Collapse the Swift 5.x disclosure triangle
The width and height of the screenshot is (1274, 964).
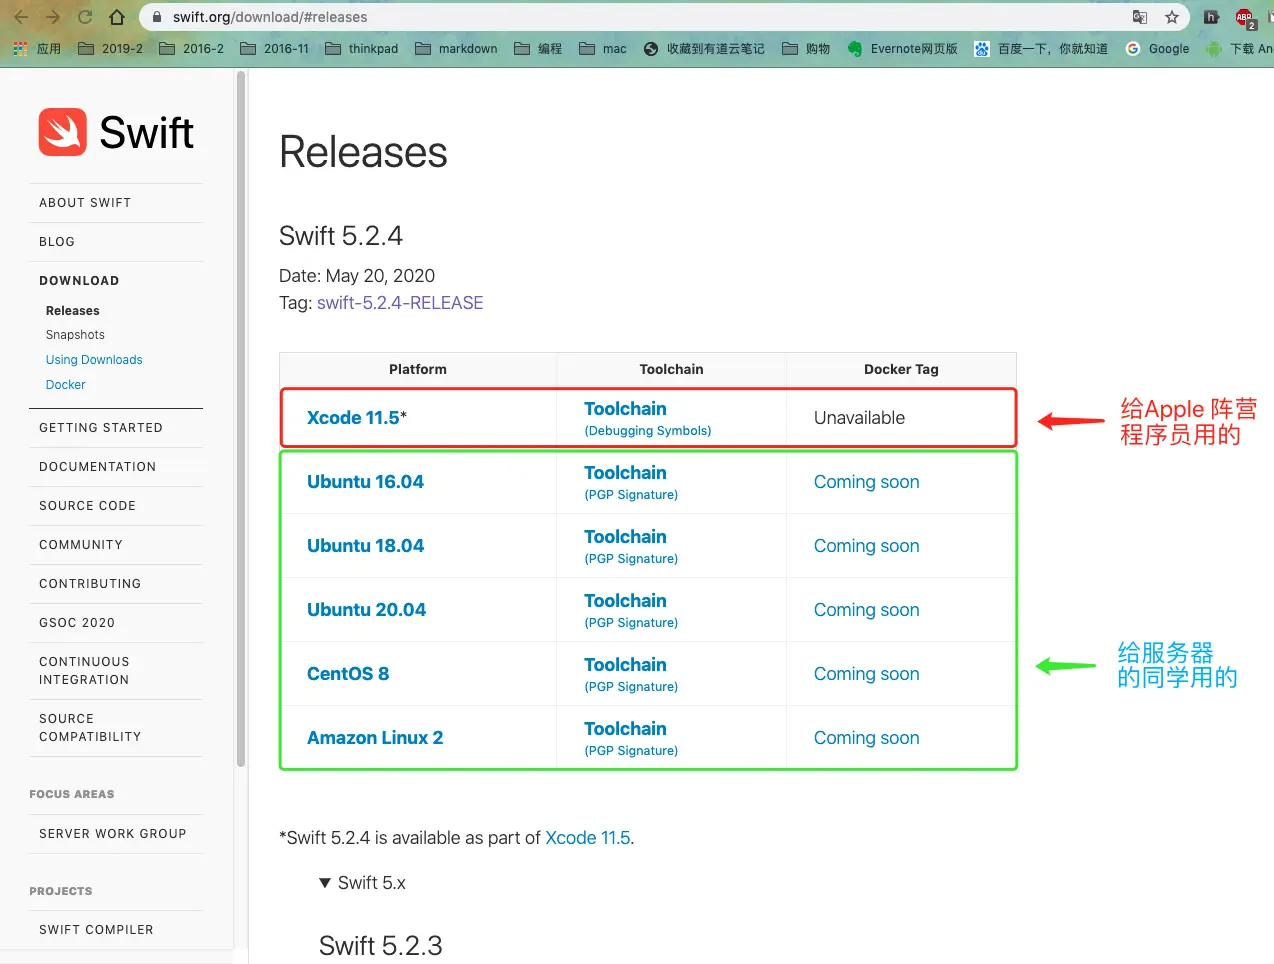pyautogui.click(x=324, y=883)
